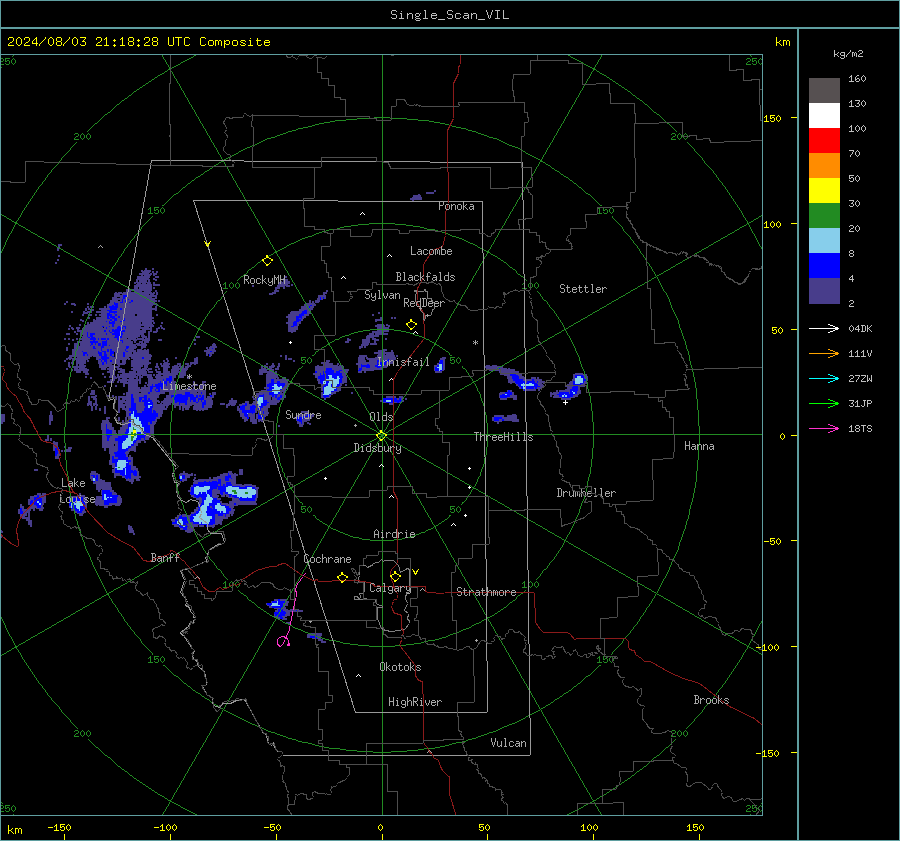Click the Okotoks town label
Image resolution: width=900 pixels, height=841 pixels.
click(x=400, y=667)
